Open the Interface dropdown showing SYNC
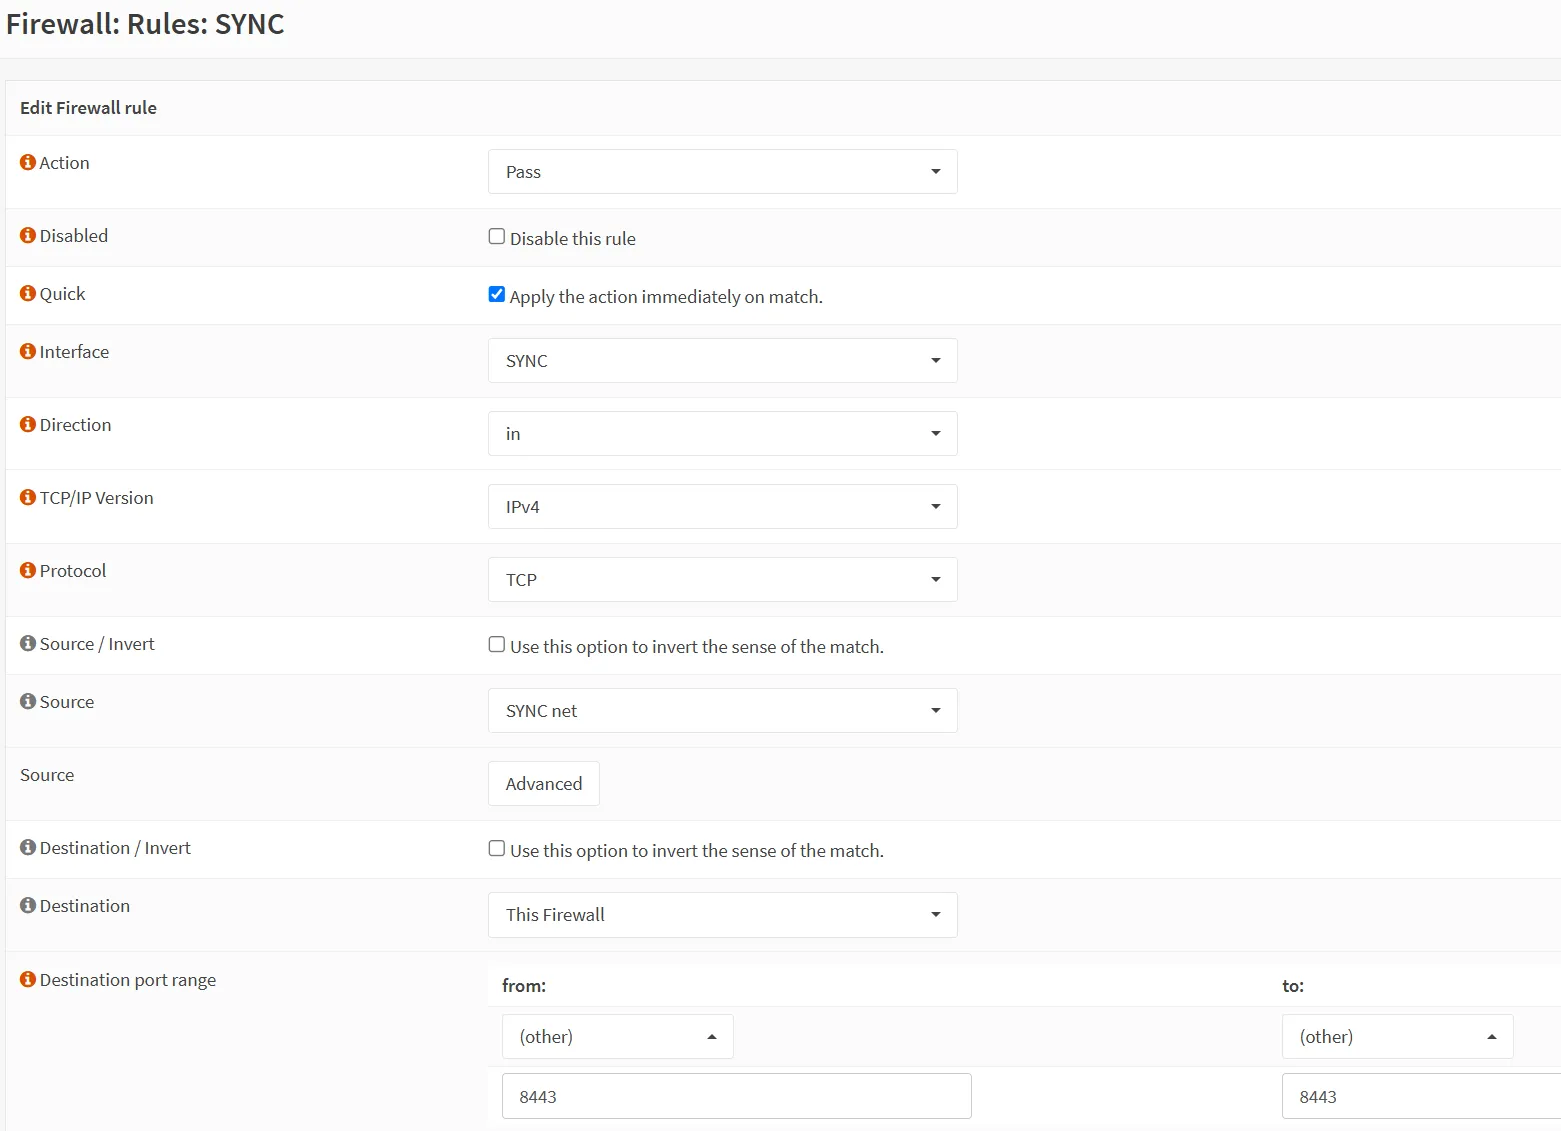 (722, 360)
